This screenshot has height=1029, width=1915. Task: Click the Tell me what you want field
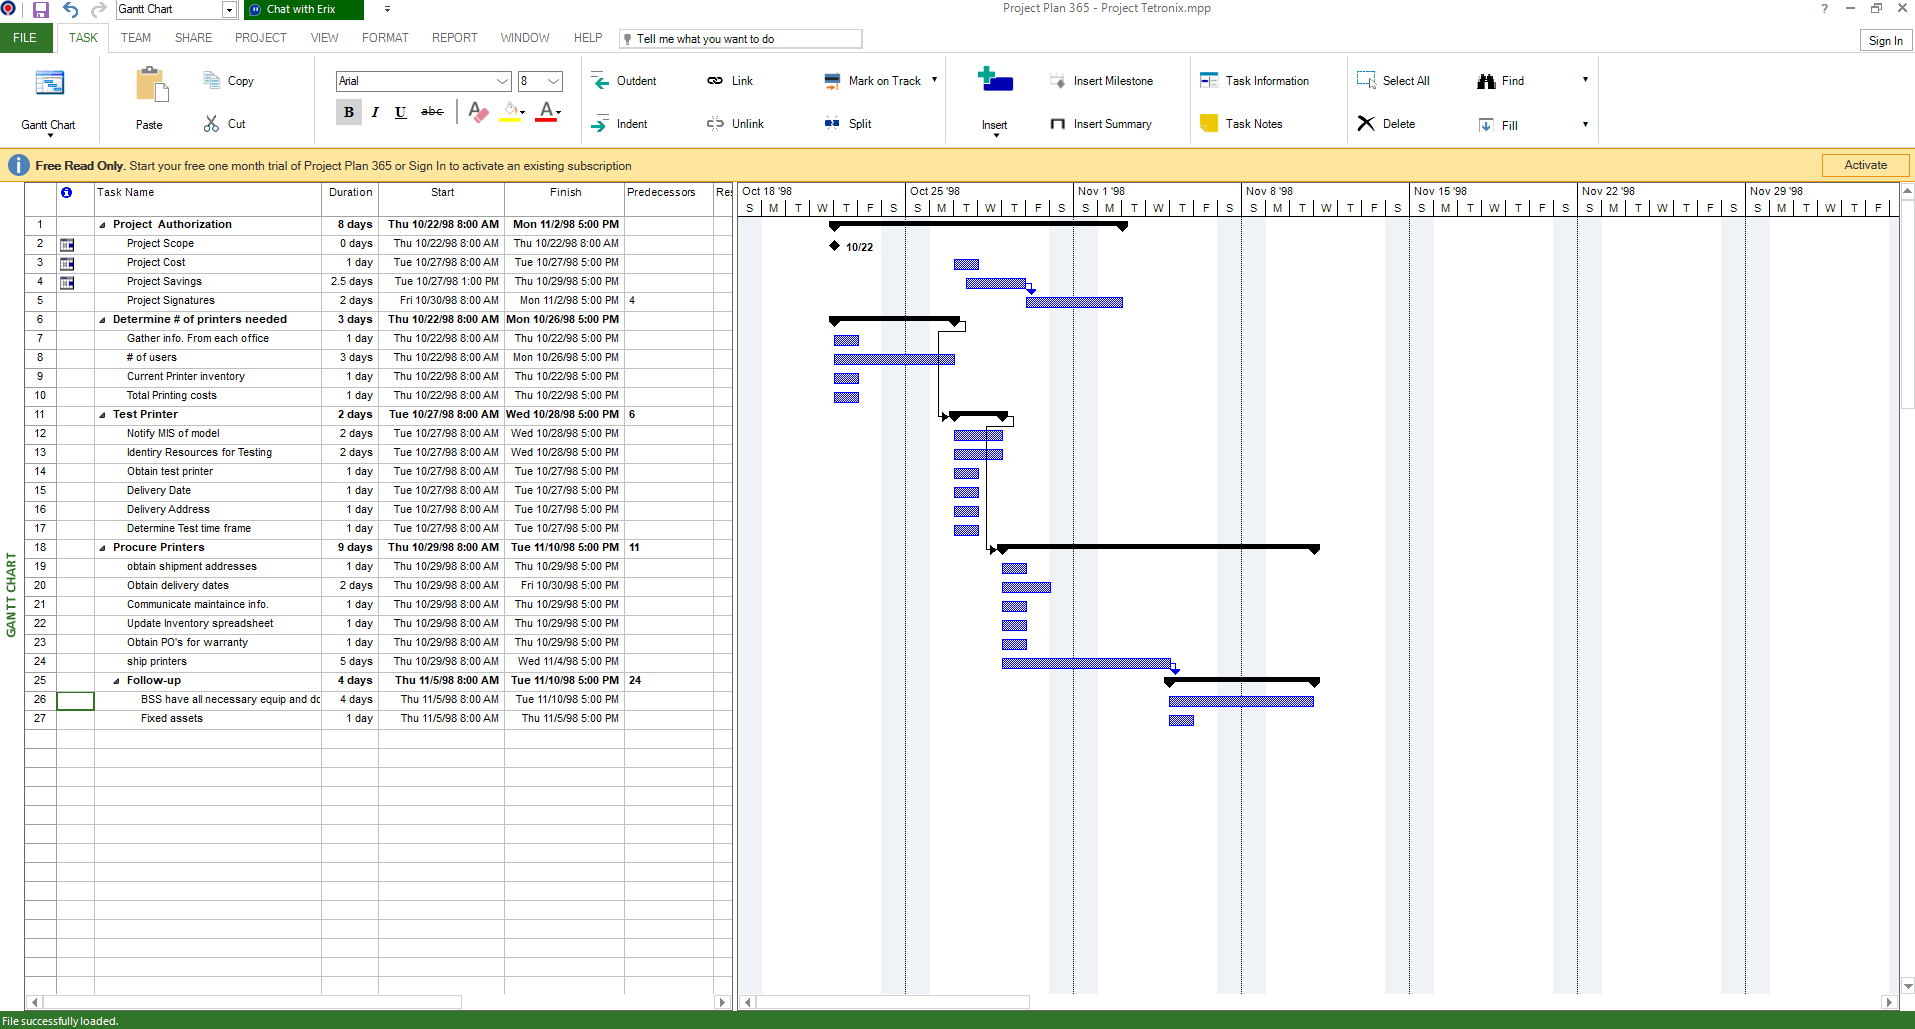pos(740,39)
